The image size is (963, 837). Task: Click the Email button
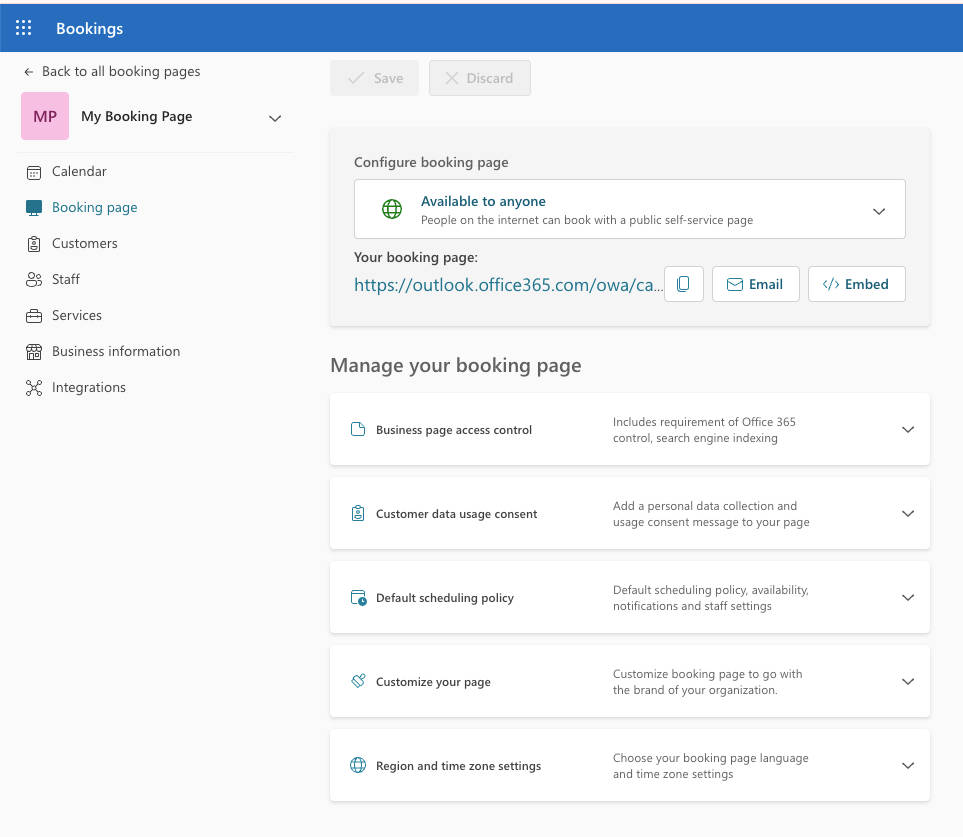click(x=755, y=284)
